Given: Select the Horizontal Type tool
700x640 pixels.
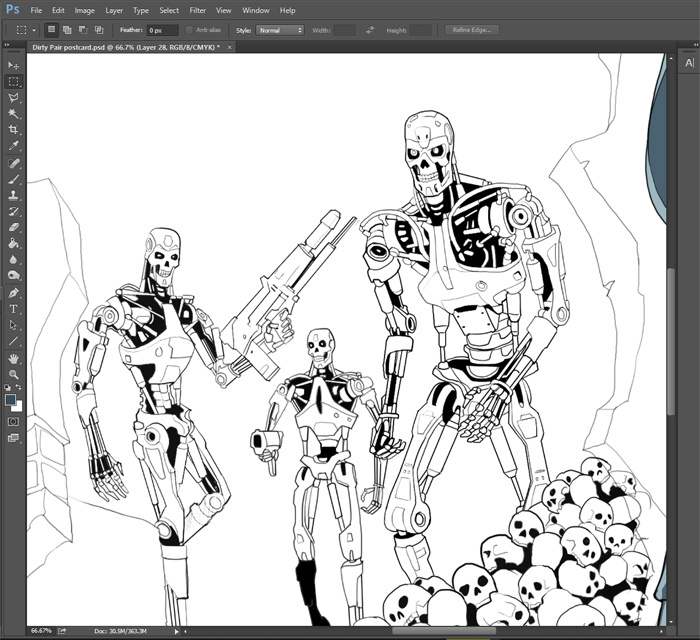Looking at the screenshot, I should 13,309.
